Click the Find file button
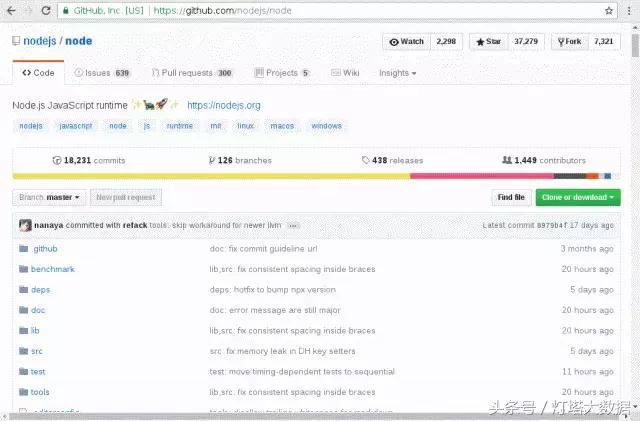Viewport: 640px width, 421px height. [511, 197]
